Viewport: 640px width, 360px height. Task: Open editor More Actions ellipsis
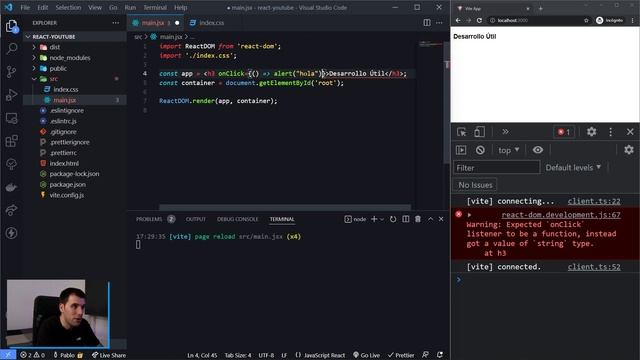click(x=439, y=23)
